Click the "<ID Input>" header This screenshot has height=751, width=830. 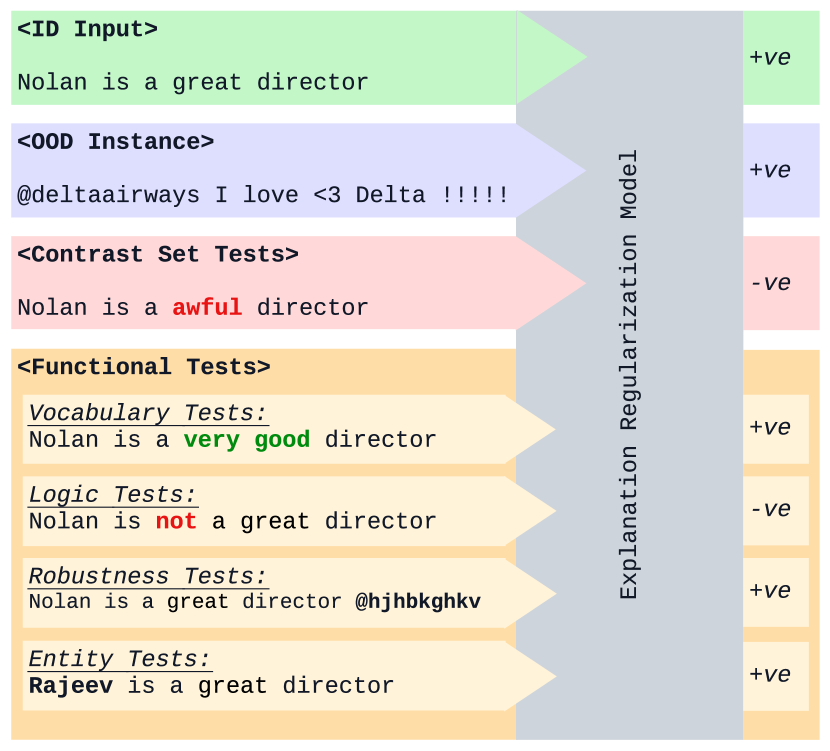88,29
